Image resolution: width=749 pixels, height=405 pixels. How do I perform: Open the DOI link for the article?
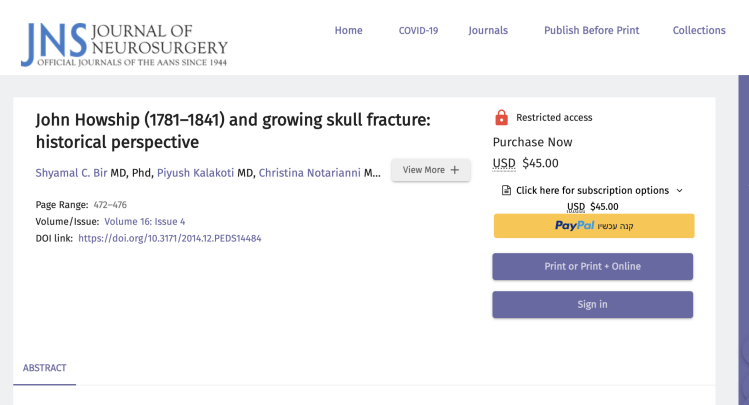[x=169, y=238]
